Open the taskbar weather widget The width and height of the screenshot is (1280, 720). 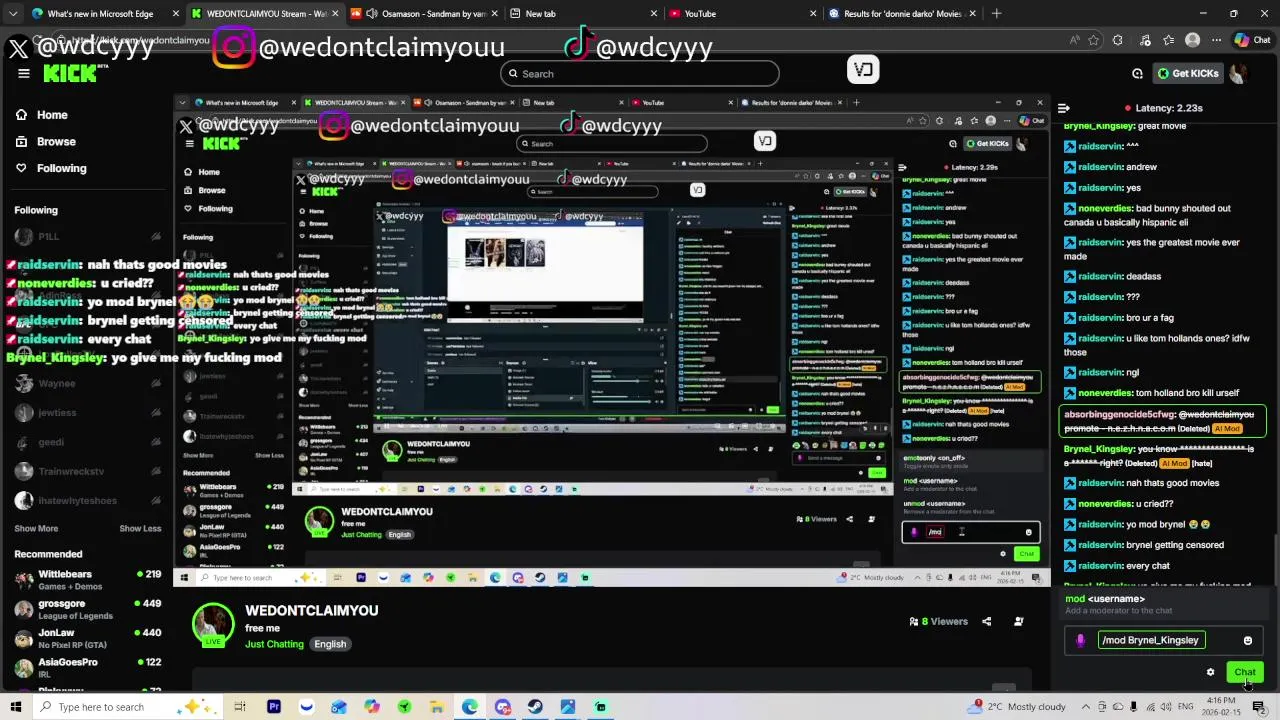1018,707
